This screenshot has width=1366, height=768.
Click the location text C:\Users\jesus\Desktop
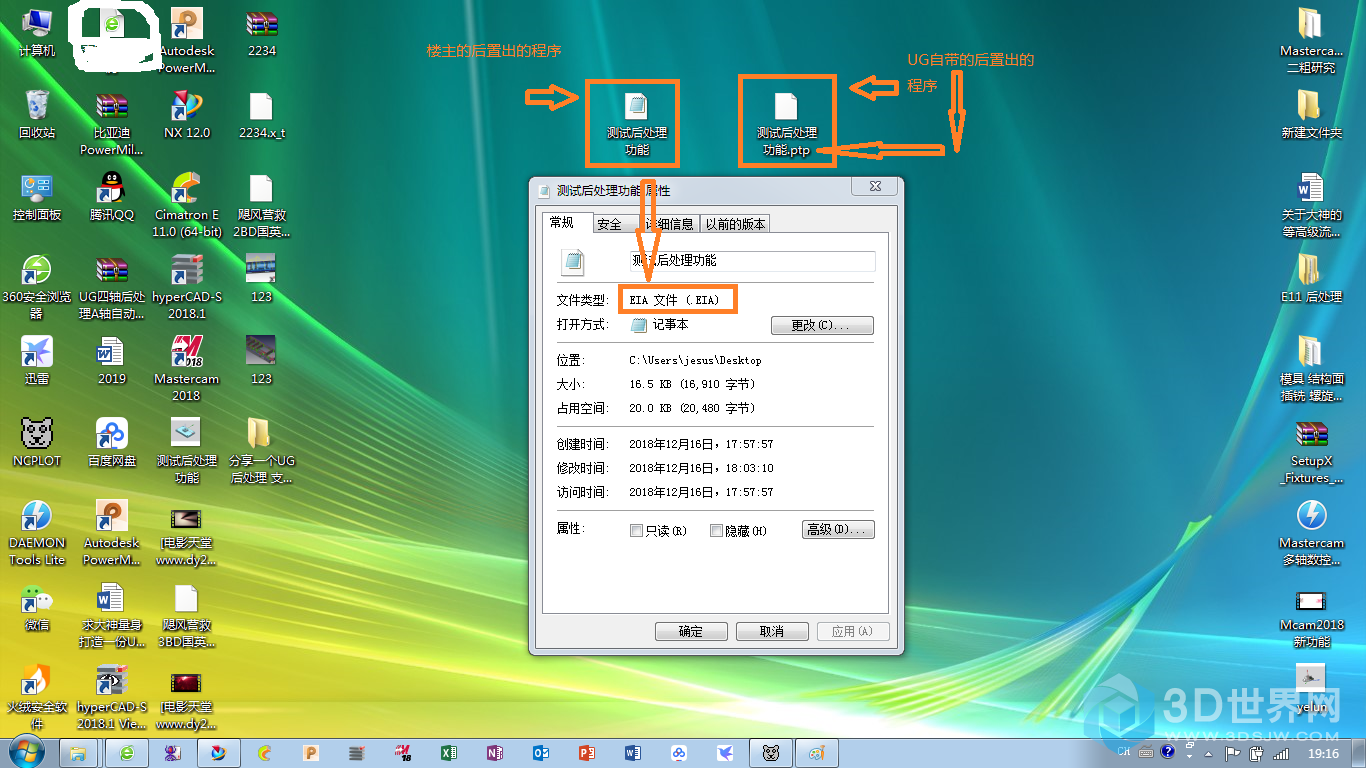point(695,360)
